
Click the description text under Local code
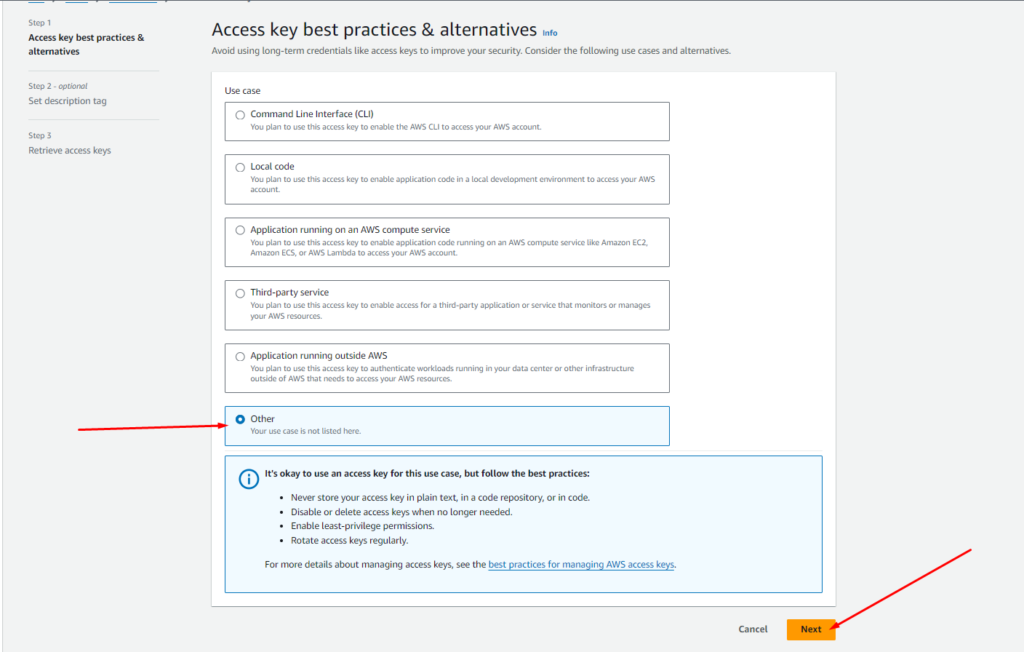(x=452, y=183)
